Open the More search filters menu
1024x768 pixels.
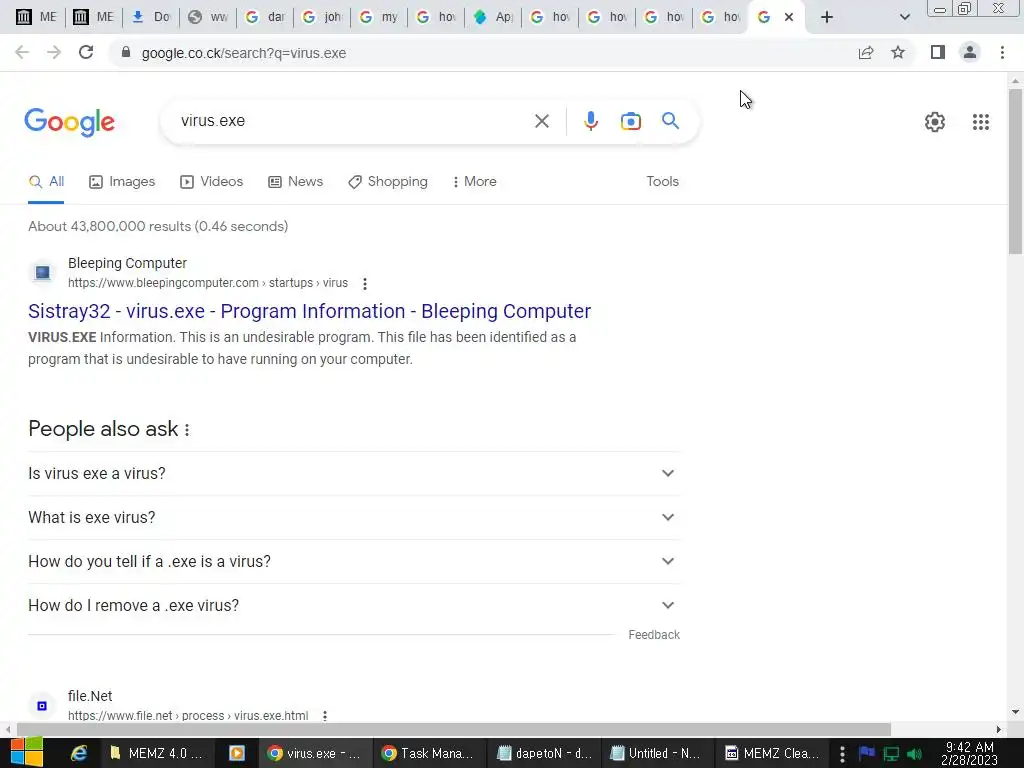474,182
